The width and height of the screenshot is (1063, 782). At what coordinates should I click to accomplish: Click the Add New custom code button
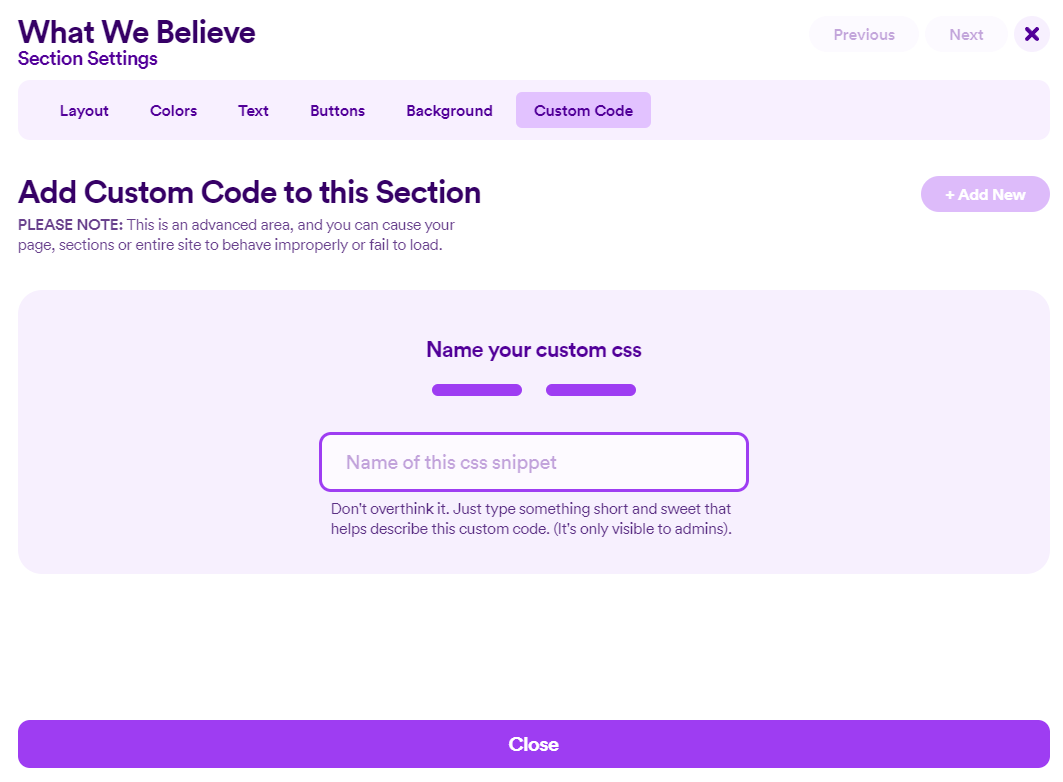pyautogui.click(x=985, y=194)
